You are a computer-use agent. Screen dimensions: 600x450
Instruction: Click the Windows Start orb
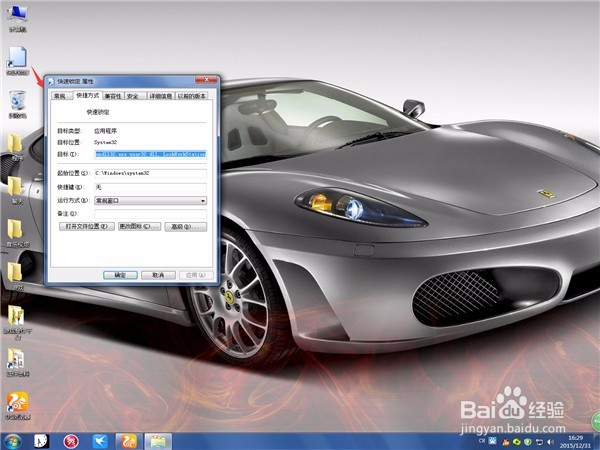(13, 442)
